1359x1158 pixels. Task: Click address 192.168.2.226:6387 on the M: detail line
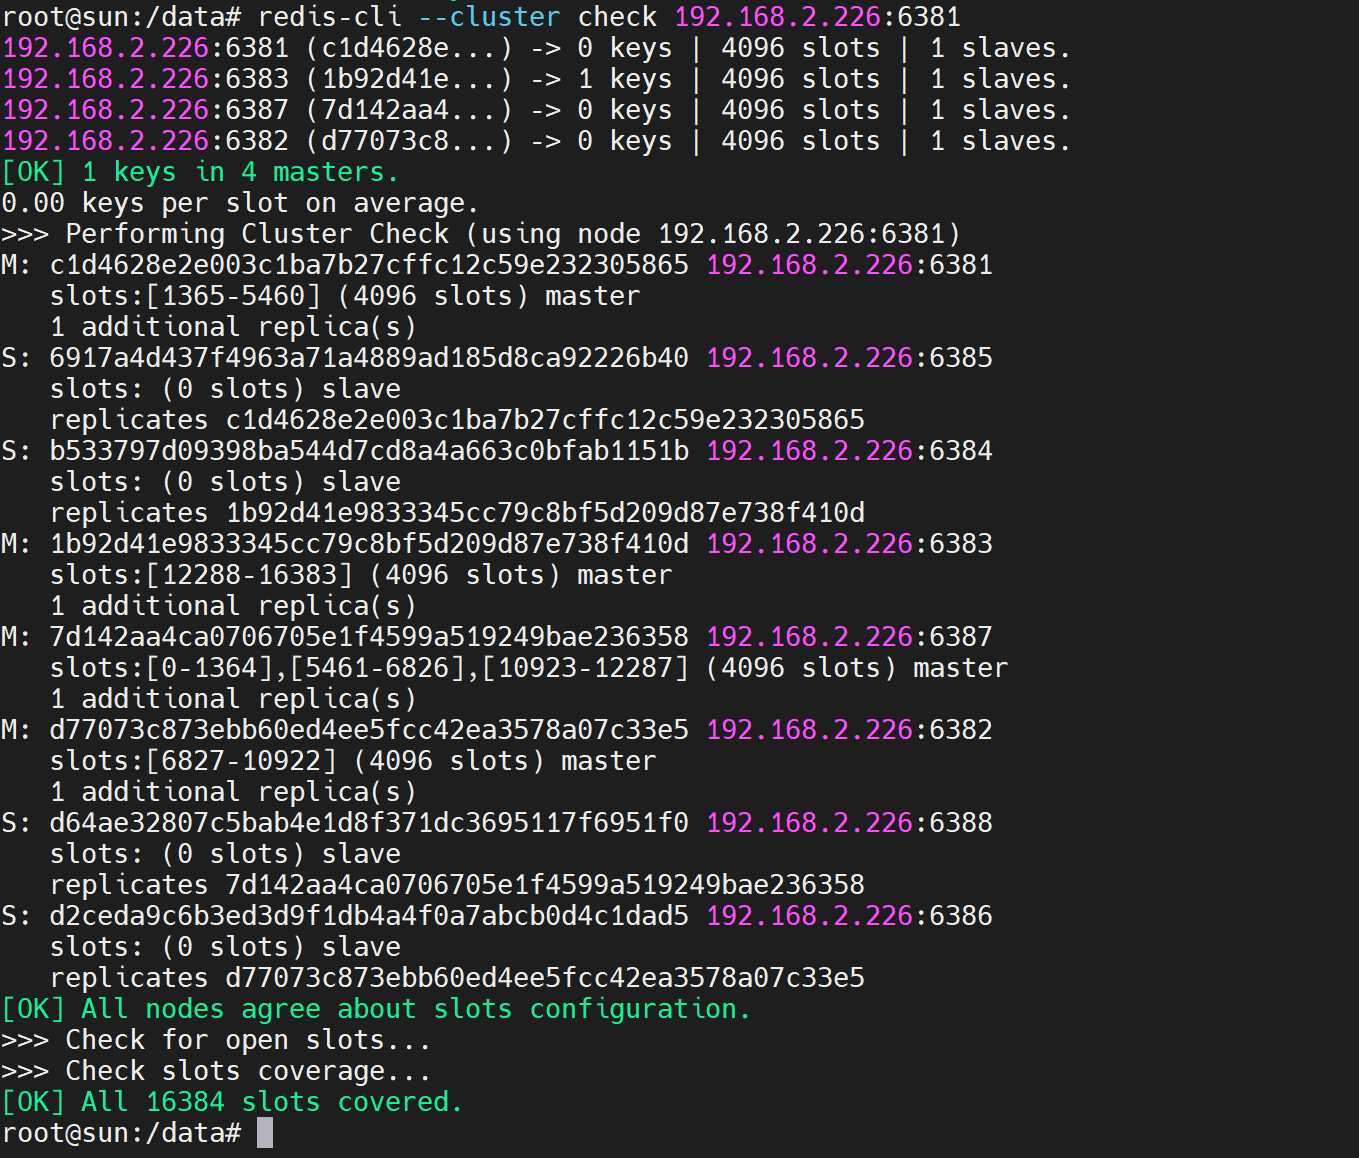tap(850, 637)
